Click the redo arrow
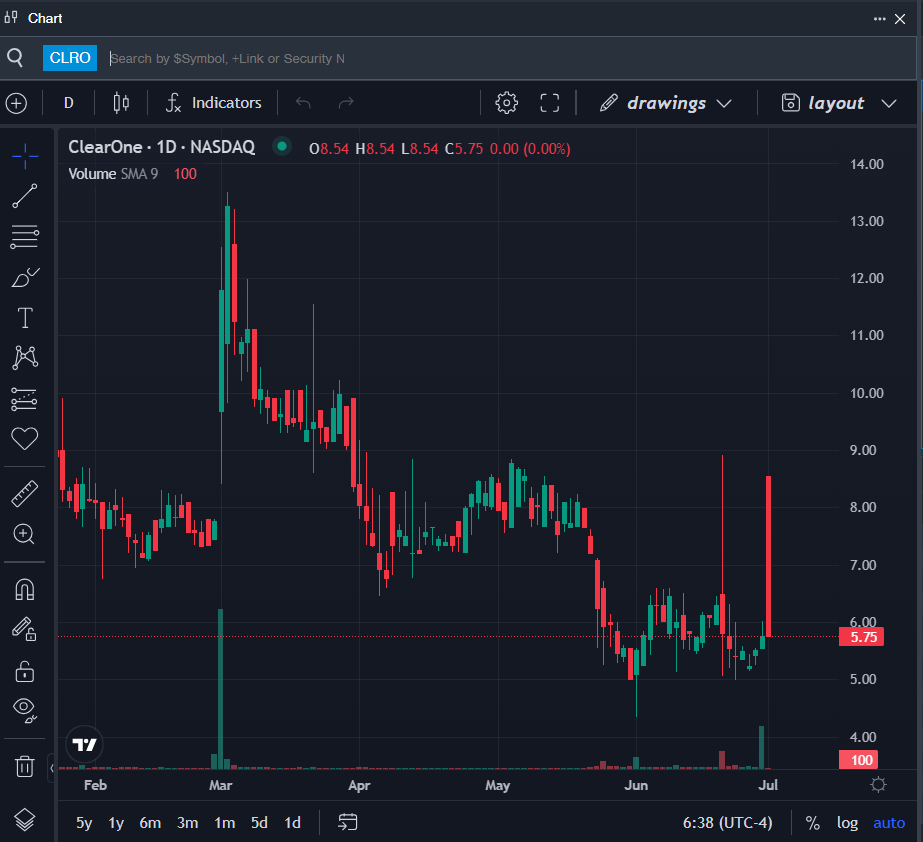923x842 pixels. 346,103
